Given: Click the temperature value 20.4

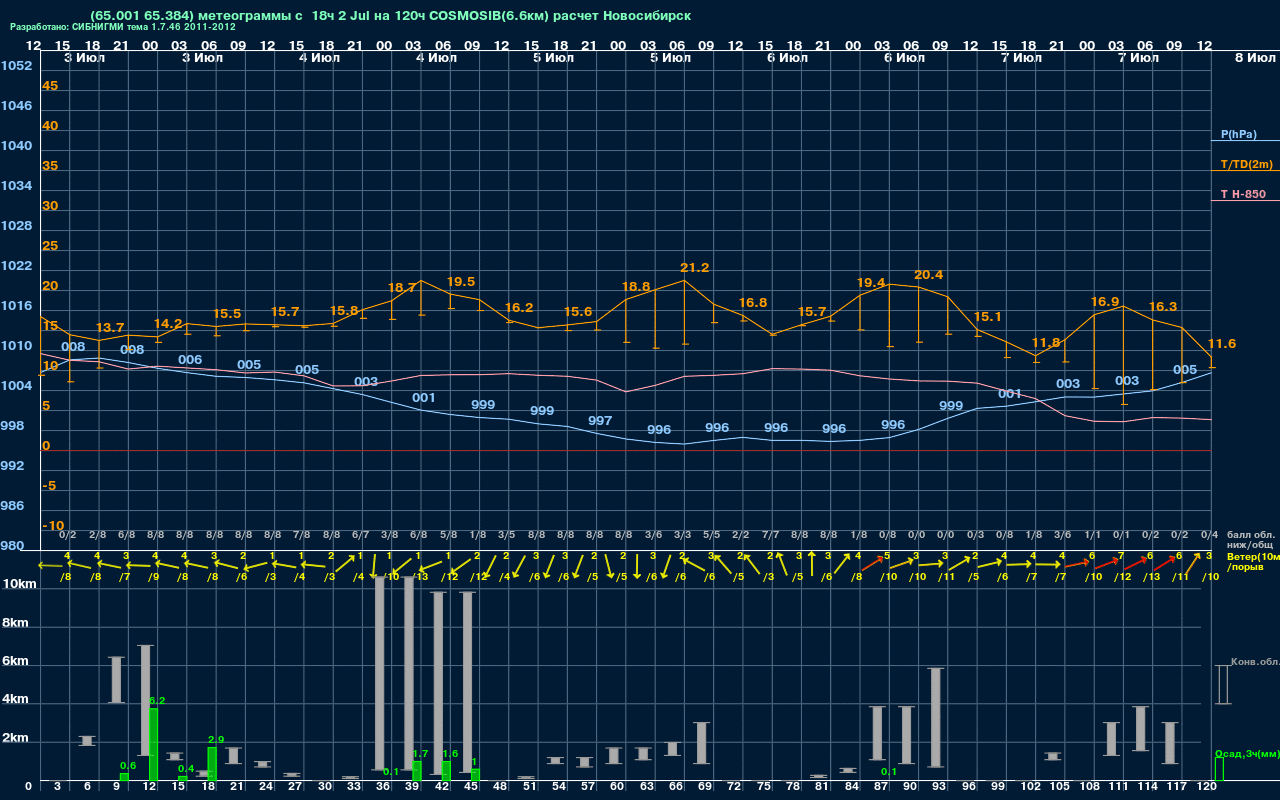Looking at the screenshot, I should pyautogui.click(x=928, y=274).
